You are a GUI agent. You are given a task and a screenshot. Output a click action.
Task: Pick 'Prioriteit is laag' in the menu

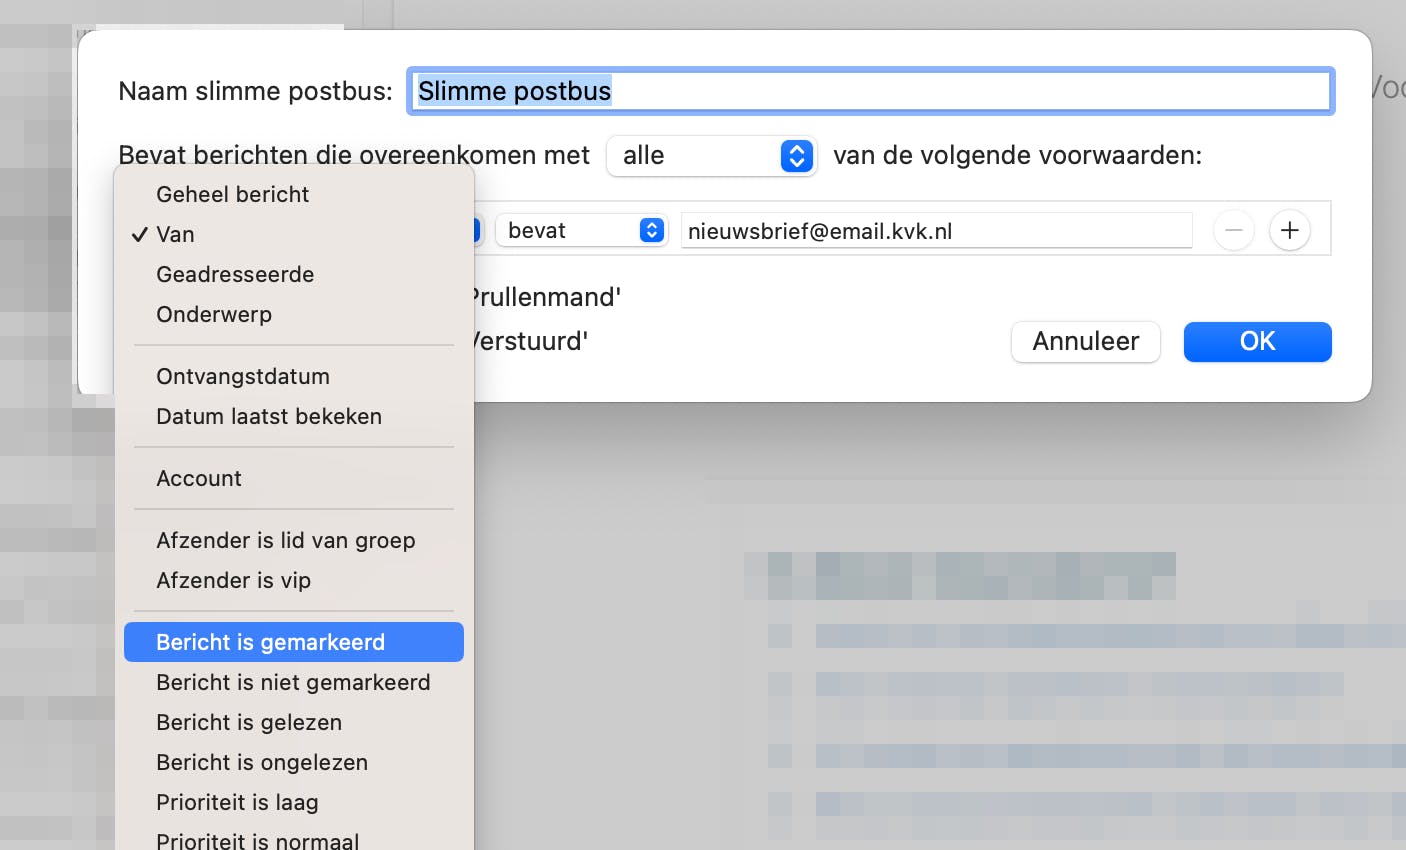tap(237, 802)
